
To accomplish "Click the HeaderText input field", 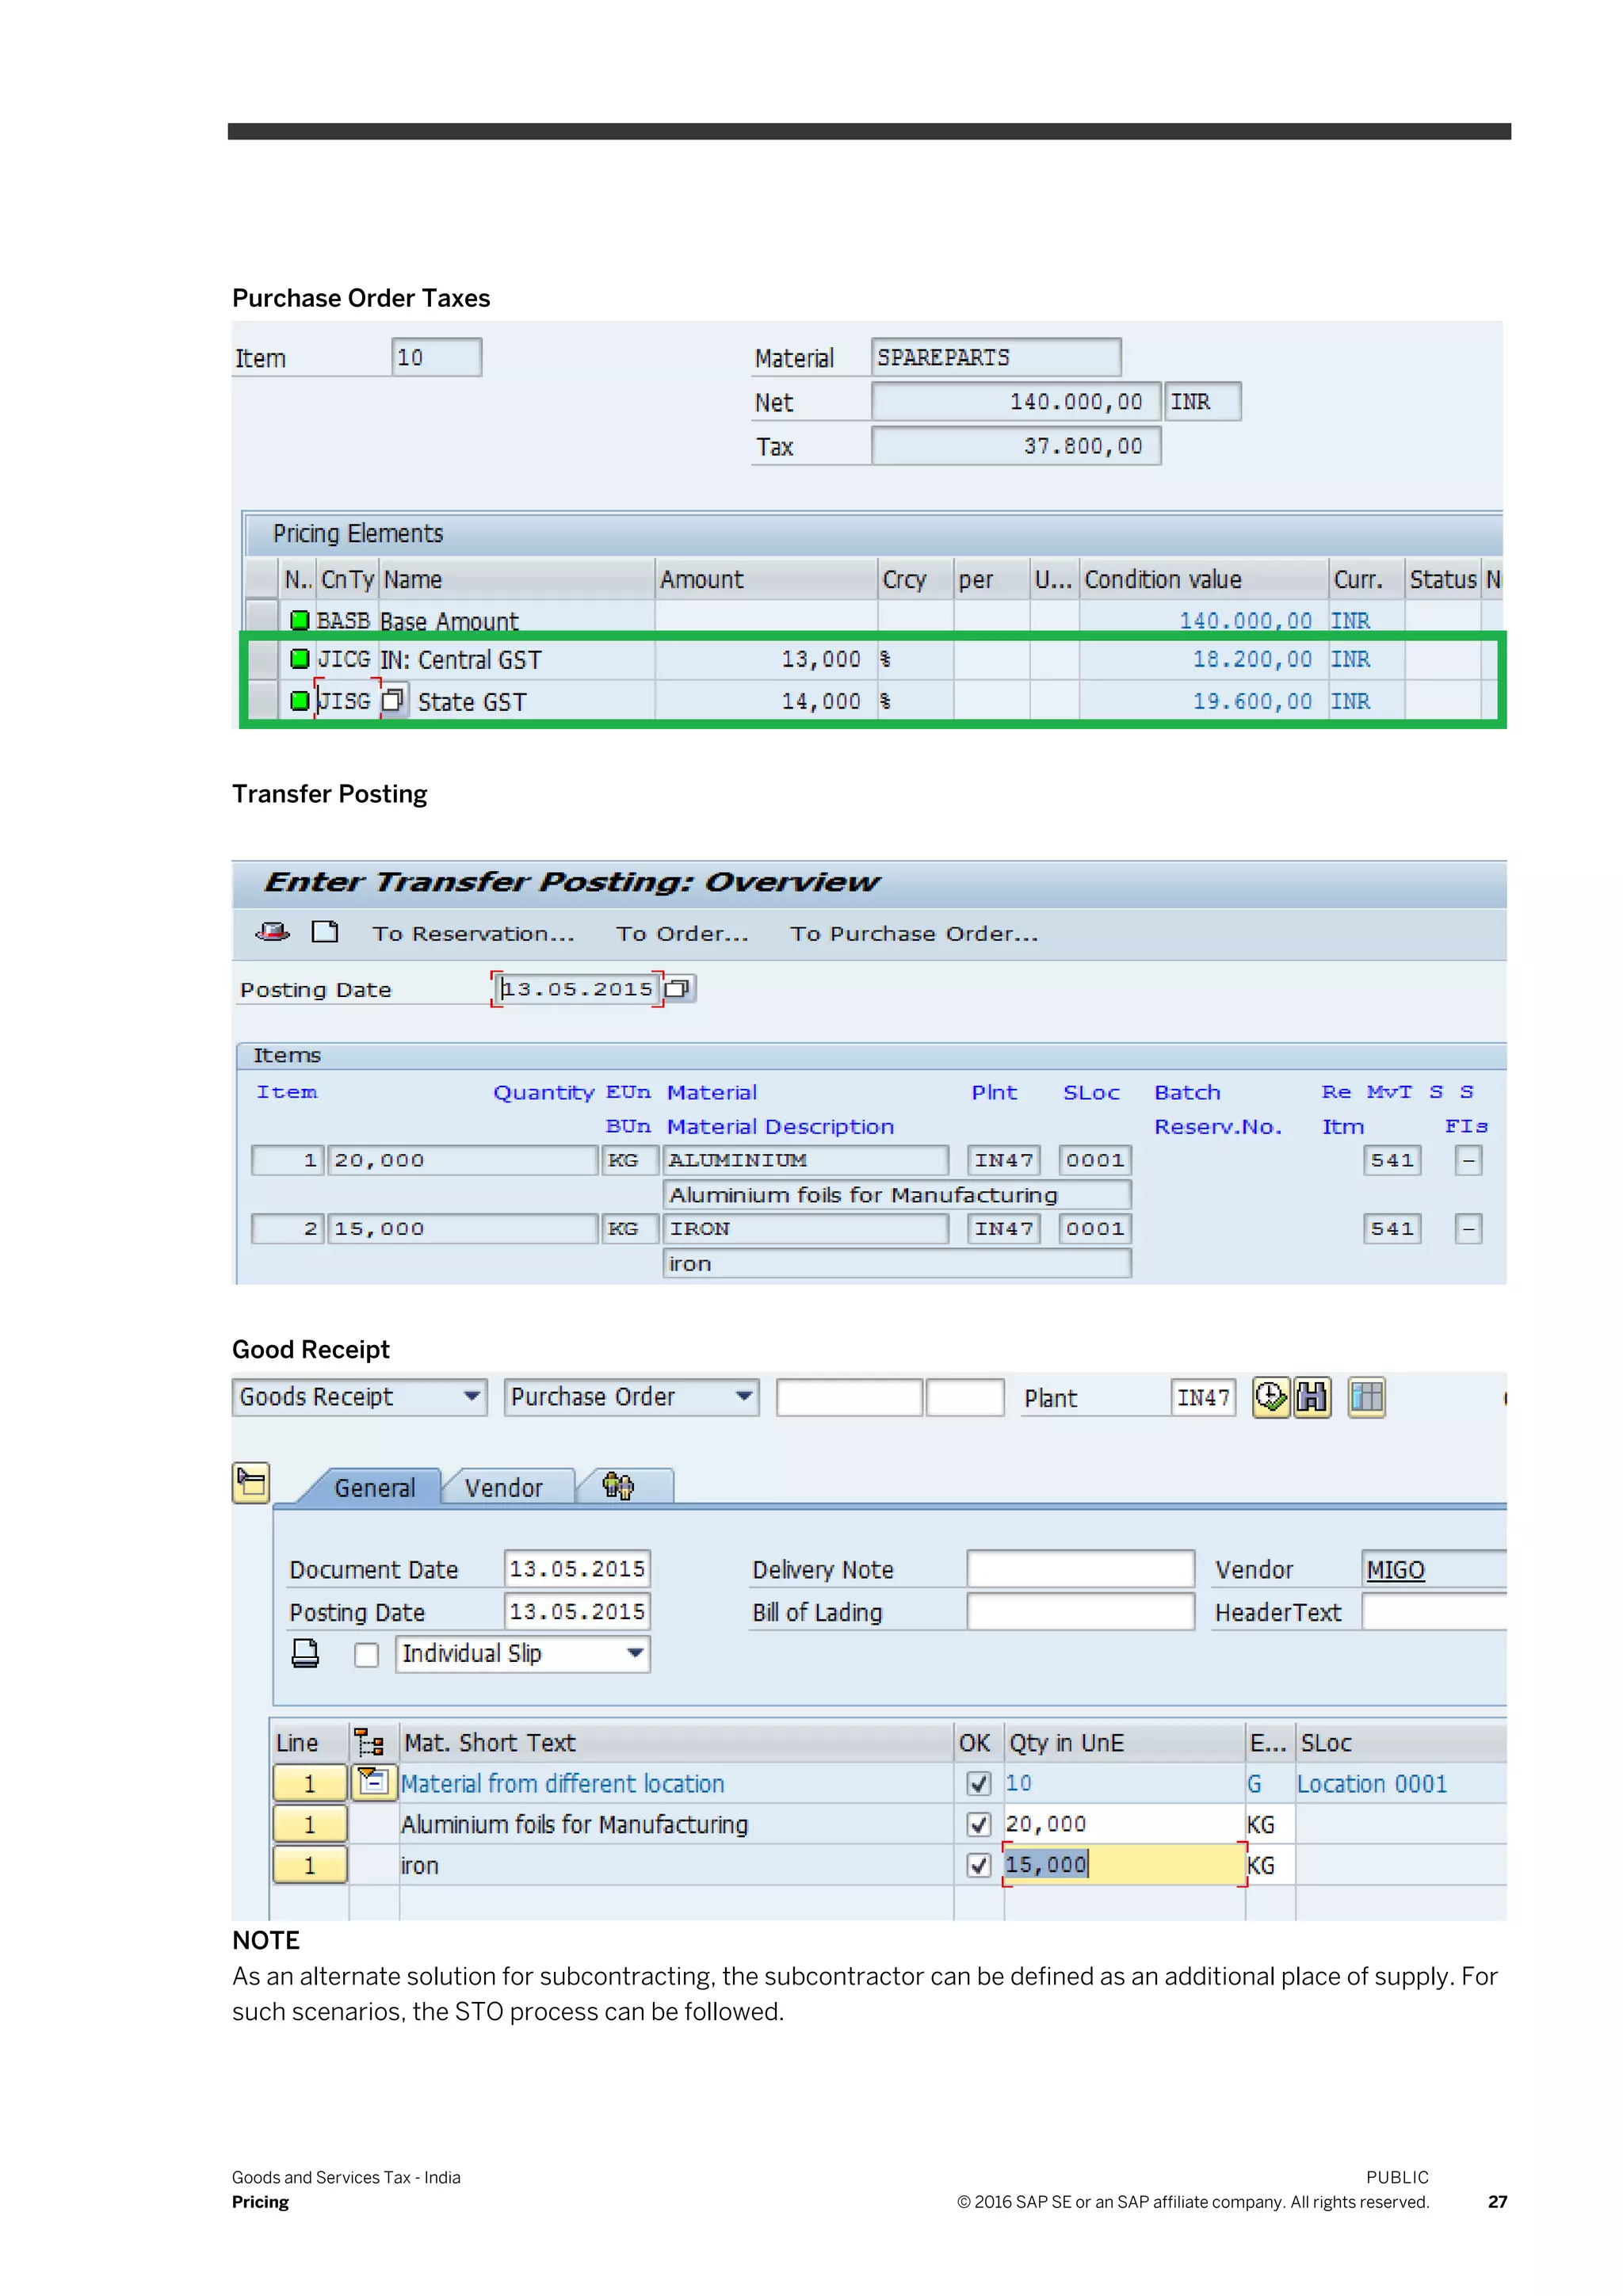I will pyautogui.click(x=1434, y=1611).
